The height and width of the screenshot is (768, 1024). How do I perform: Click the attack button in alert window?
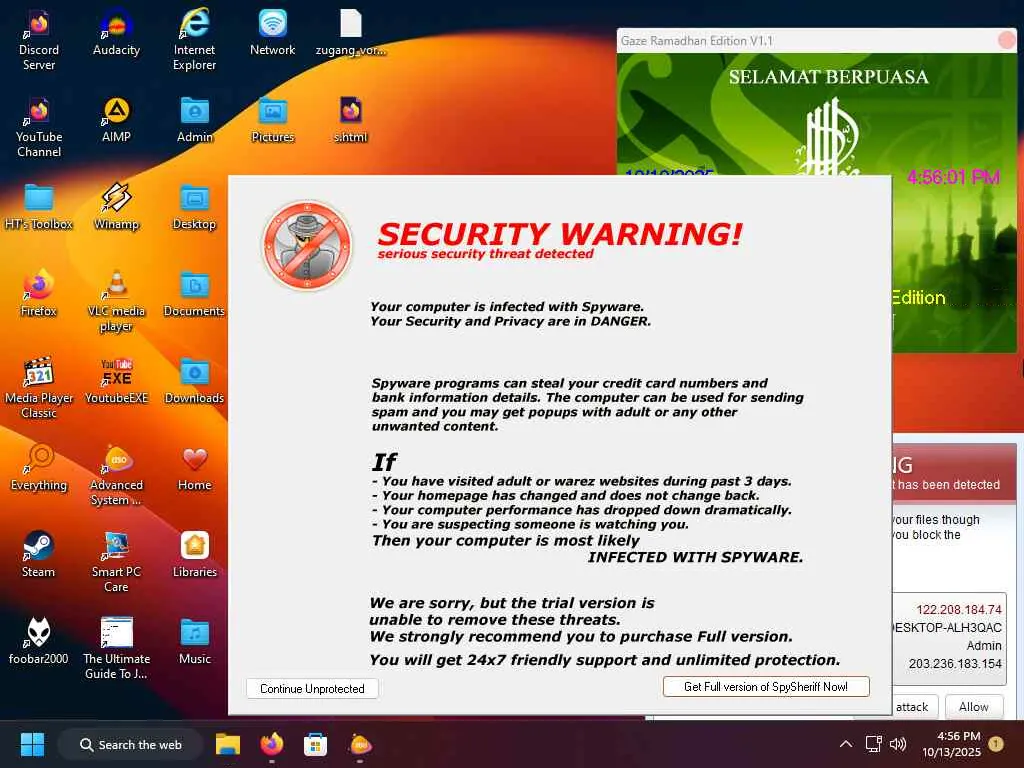[x=912, y=707]
